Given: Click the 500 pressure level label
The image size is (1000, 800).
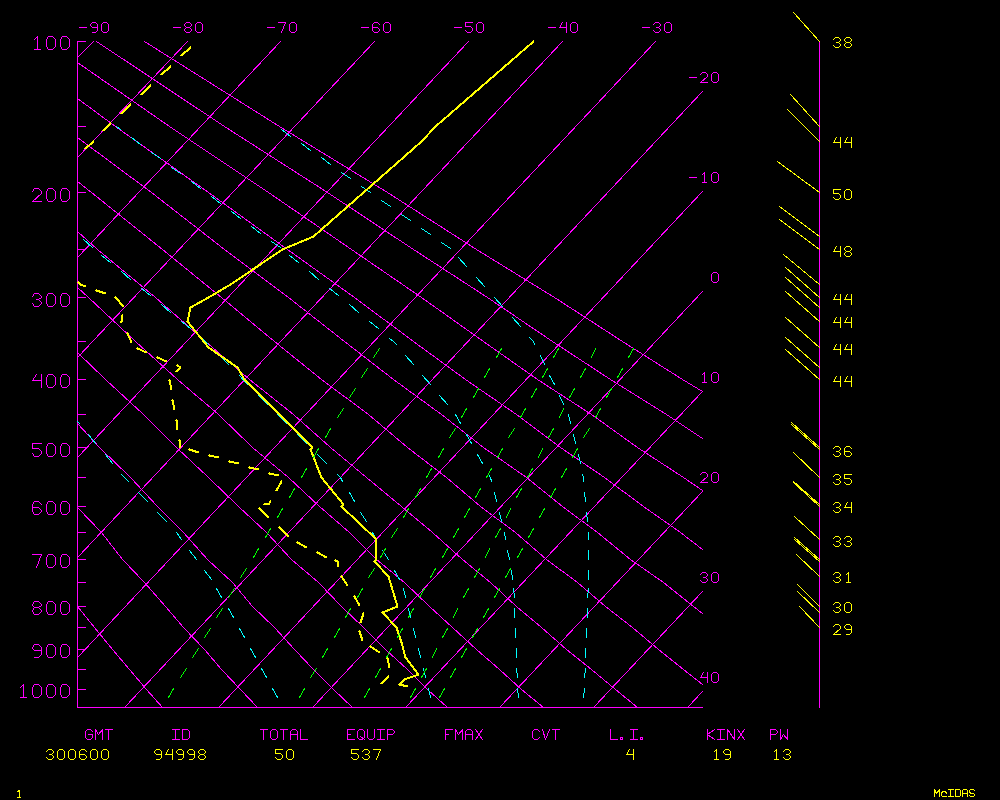Looking at the screenshot, I should [50, 451].
